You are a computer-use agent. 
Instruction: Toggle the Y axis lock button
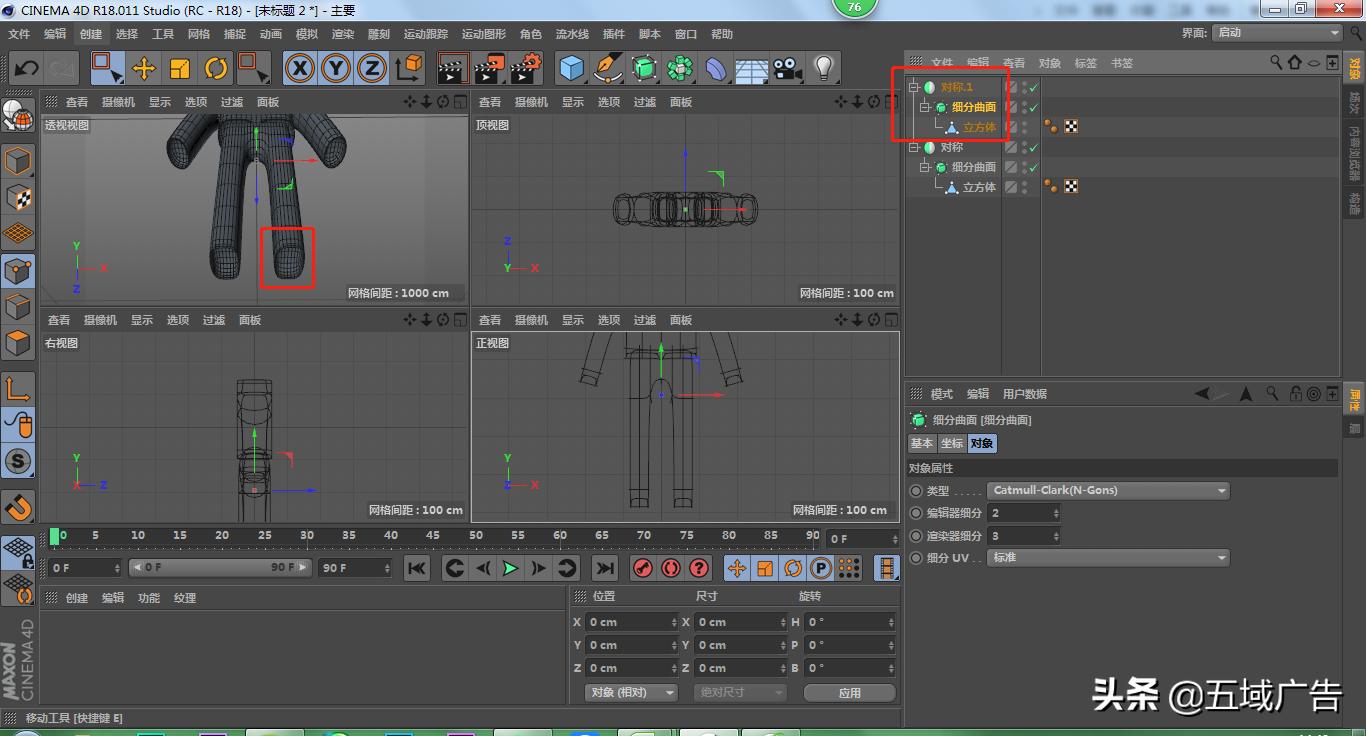(337, 68)
